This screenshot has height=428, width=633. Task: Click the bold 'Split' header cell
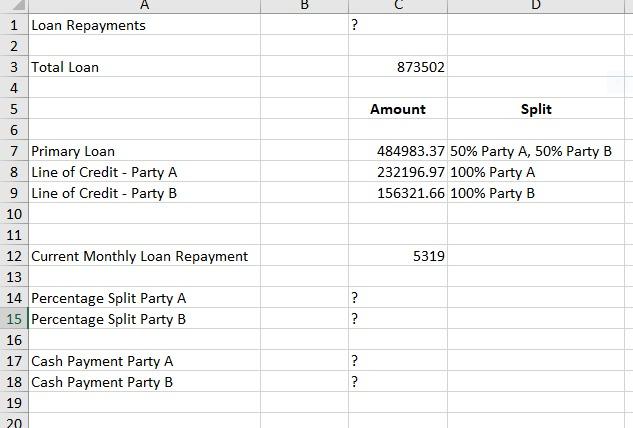(536, 109)
